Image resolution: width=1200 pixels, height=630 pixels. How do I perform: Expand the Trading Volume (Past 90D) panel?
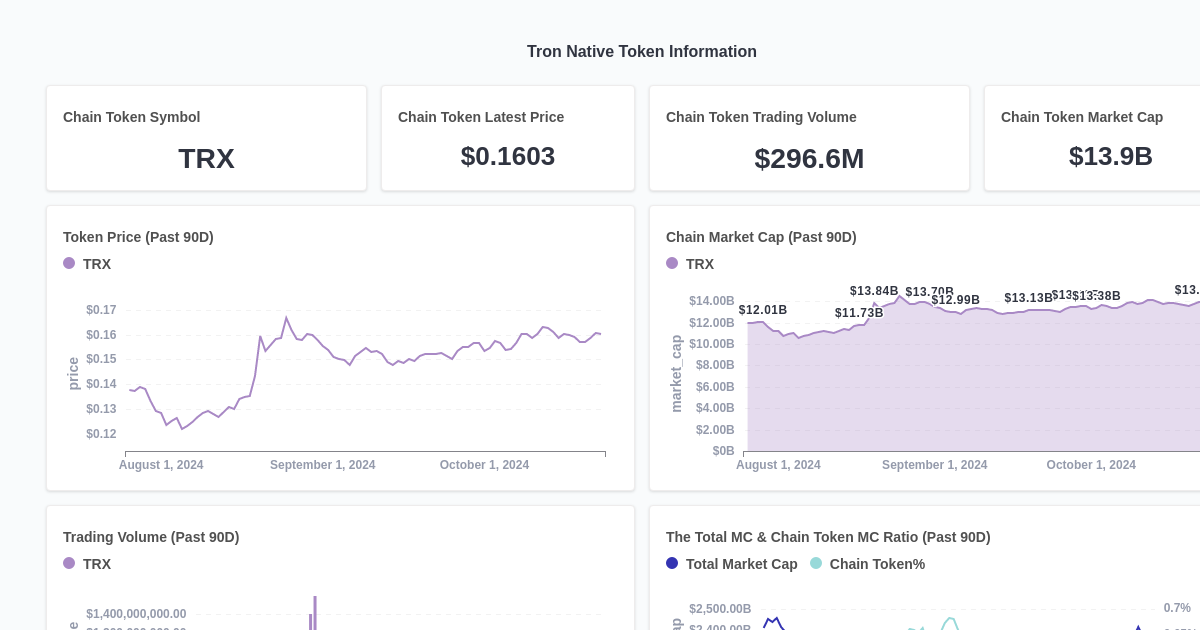pyautogui.click(x=151, y=537)
